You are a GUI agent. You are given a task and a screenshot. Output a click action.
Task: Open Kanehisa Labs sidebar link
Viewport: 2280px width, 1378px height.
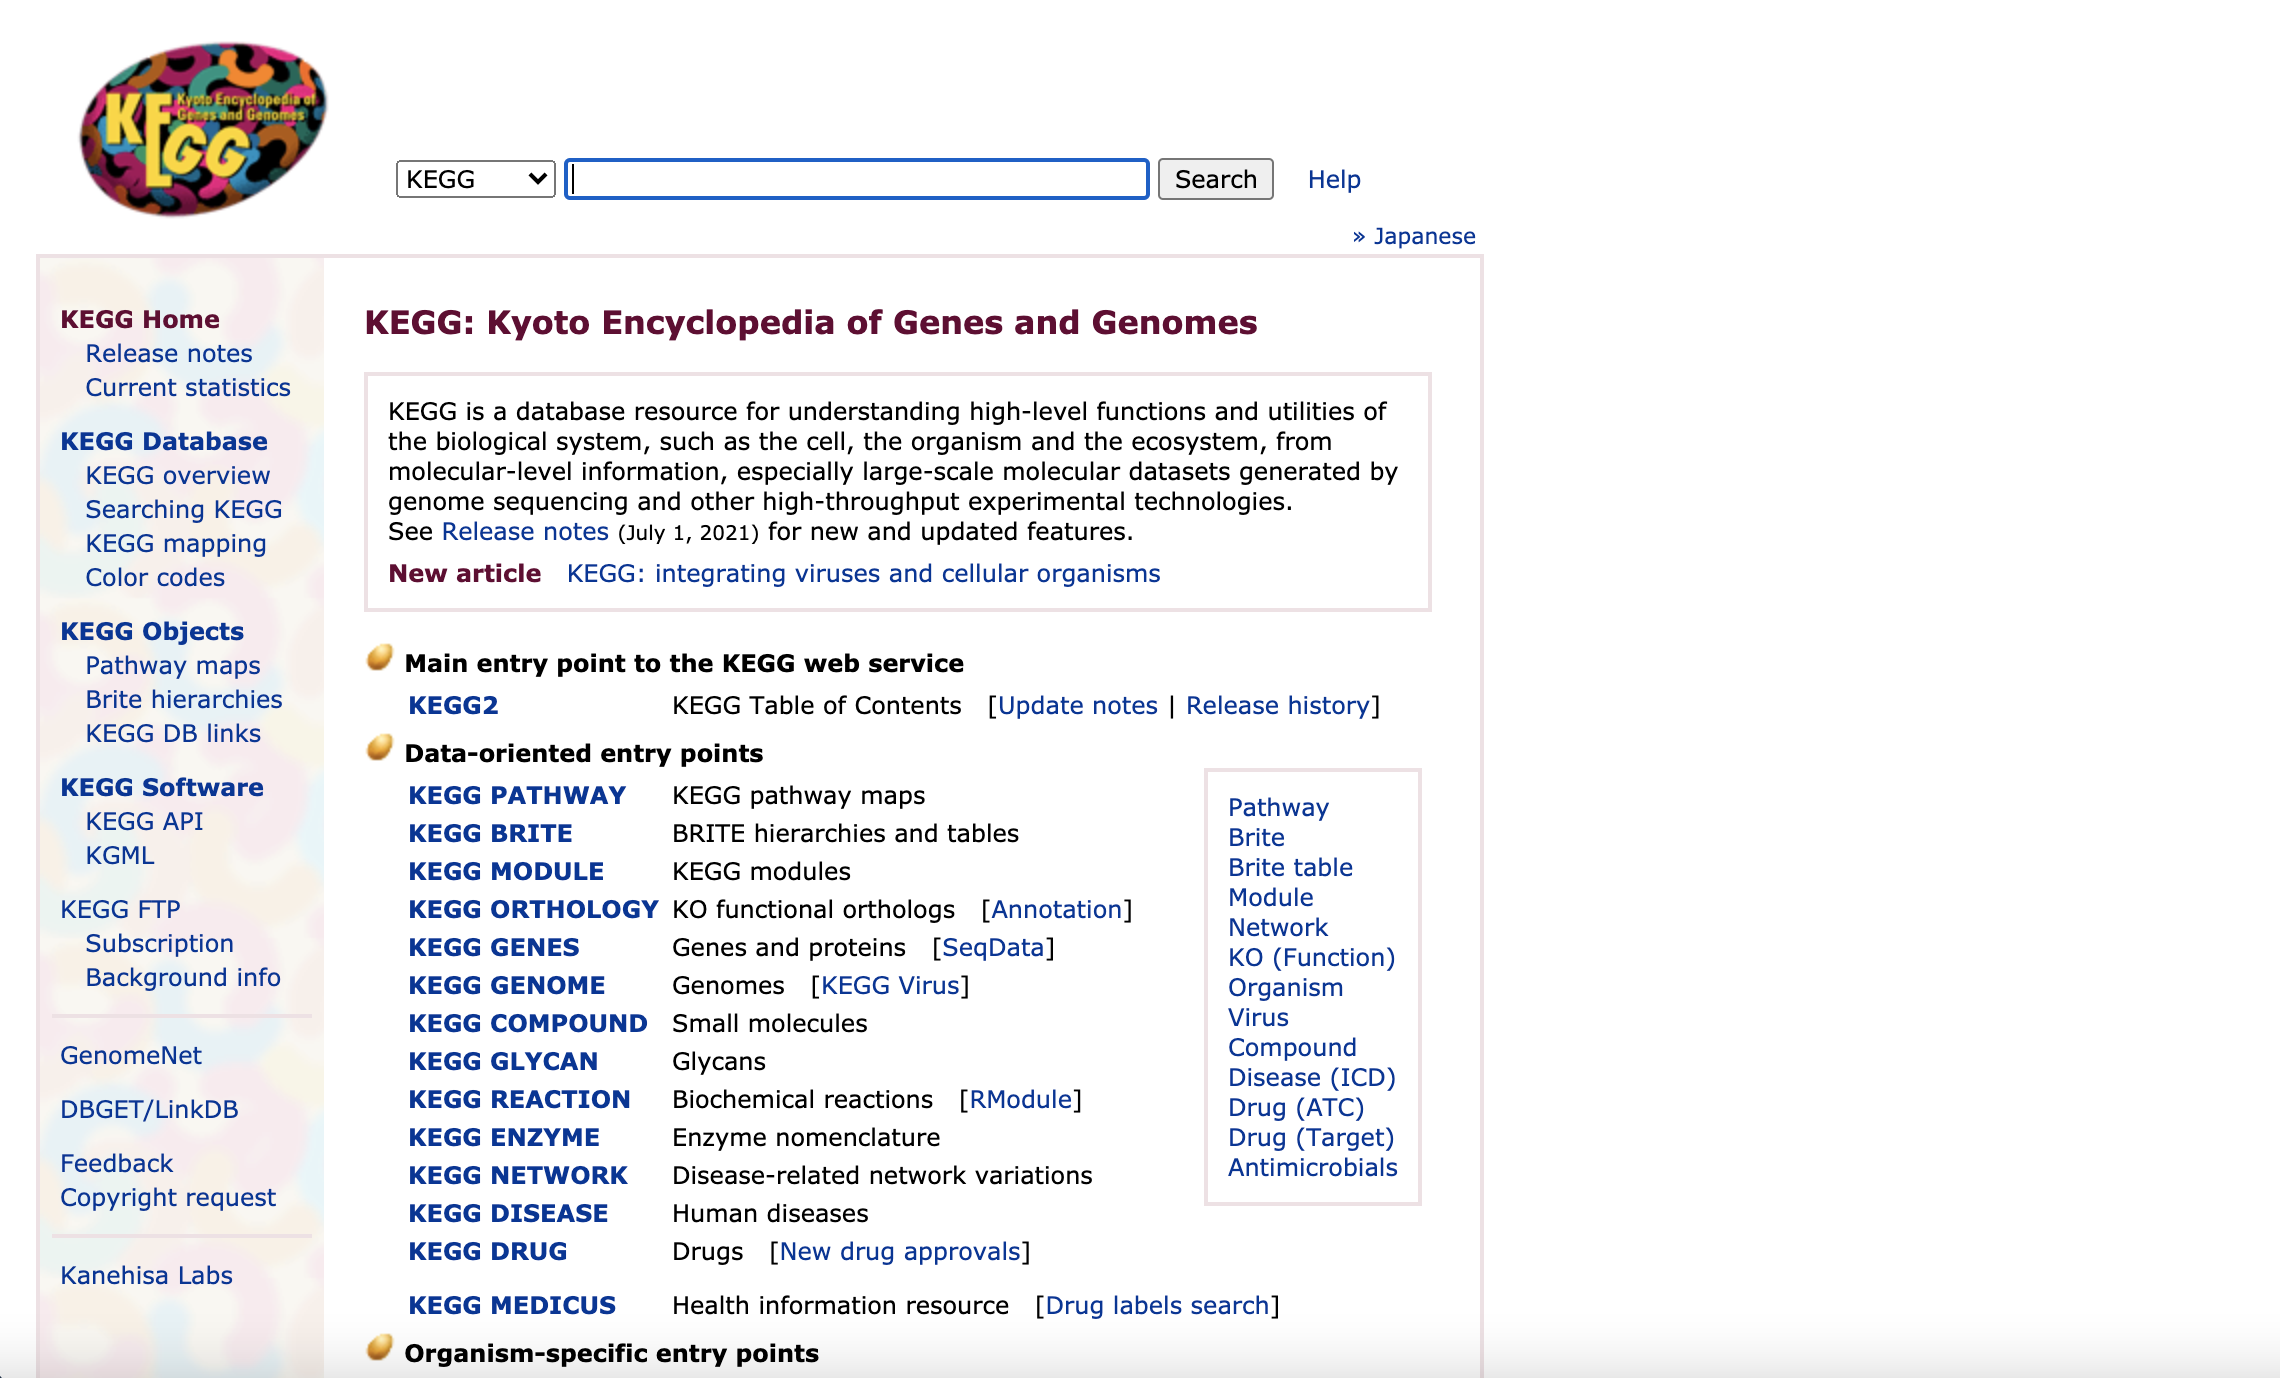pyautogui.click(x=146, y=1275)
